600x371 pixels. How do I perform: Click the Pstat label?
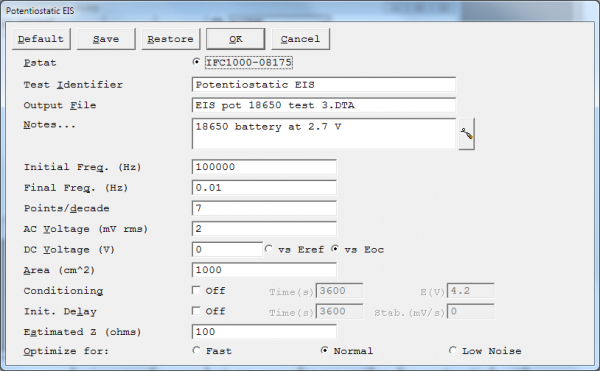(40, 63)
